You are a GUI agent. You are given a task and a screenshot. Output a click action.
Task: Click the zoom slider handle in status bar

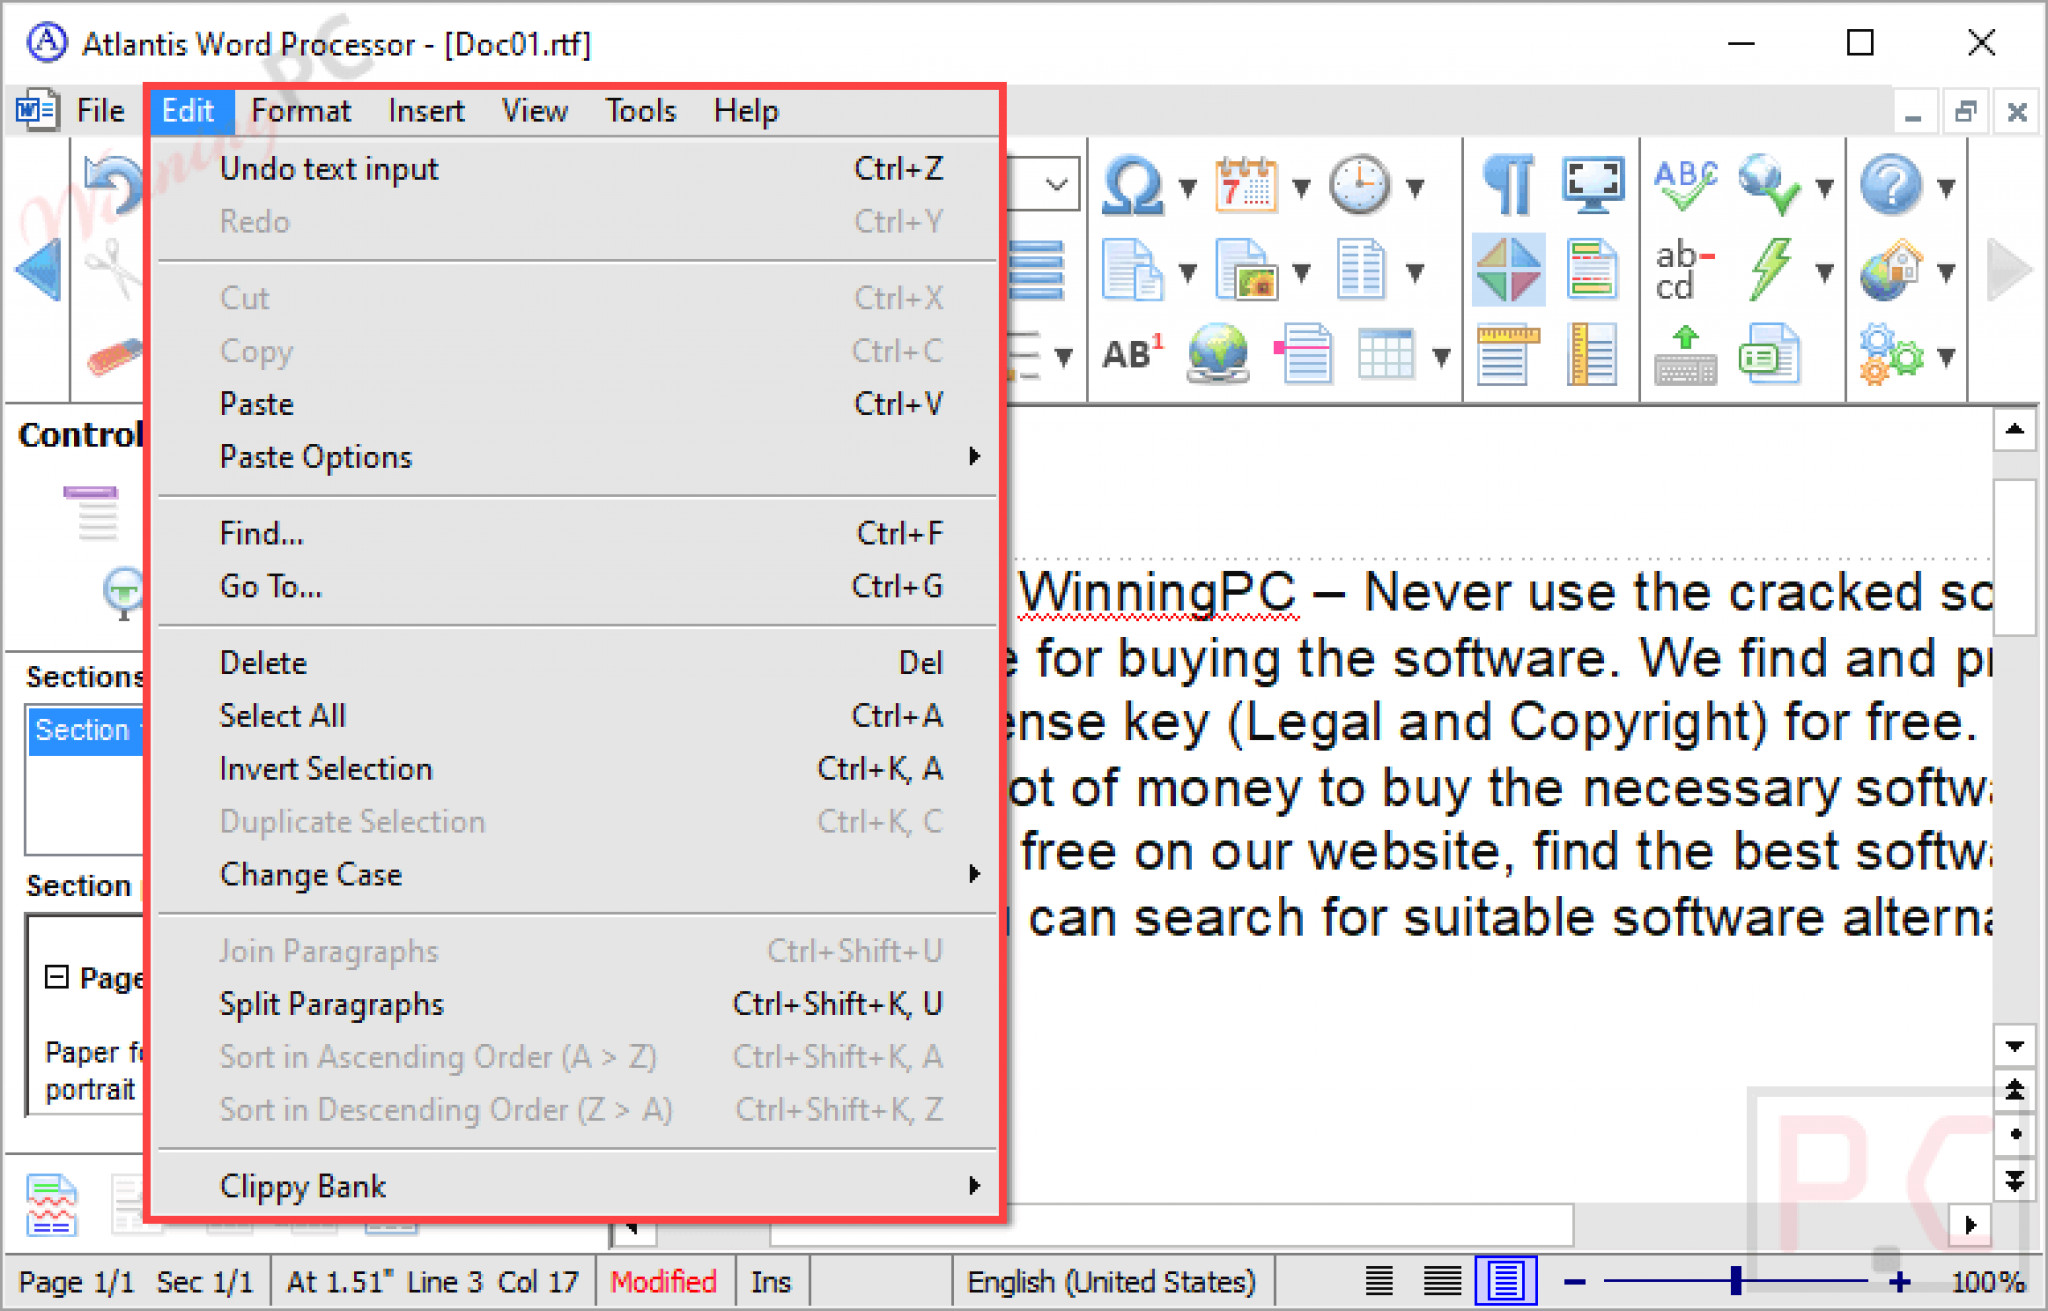tap(1737, 1281)
